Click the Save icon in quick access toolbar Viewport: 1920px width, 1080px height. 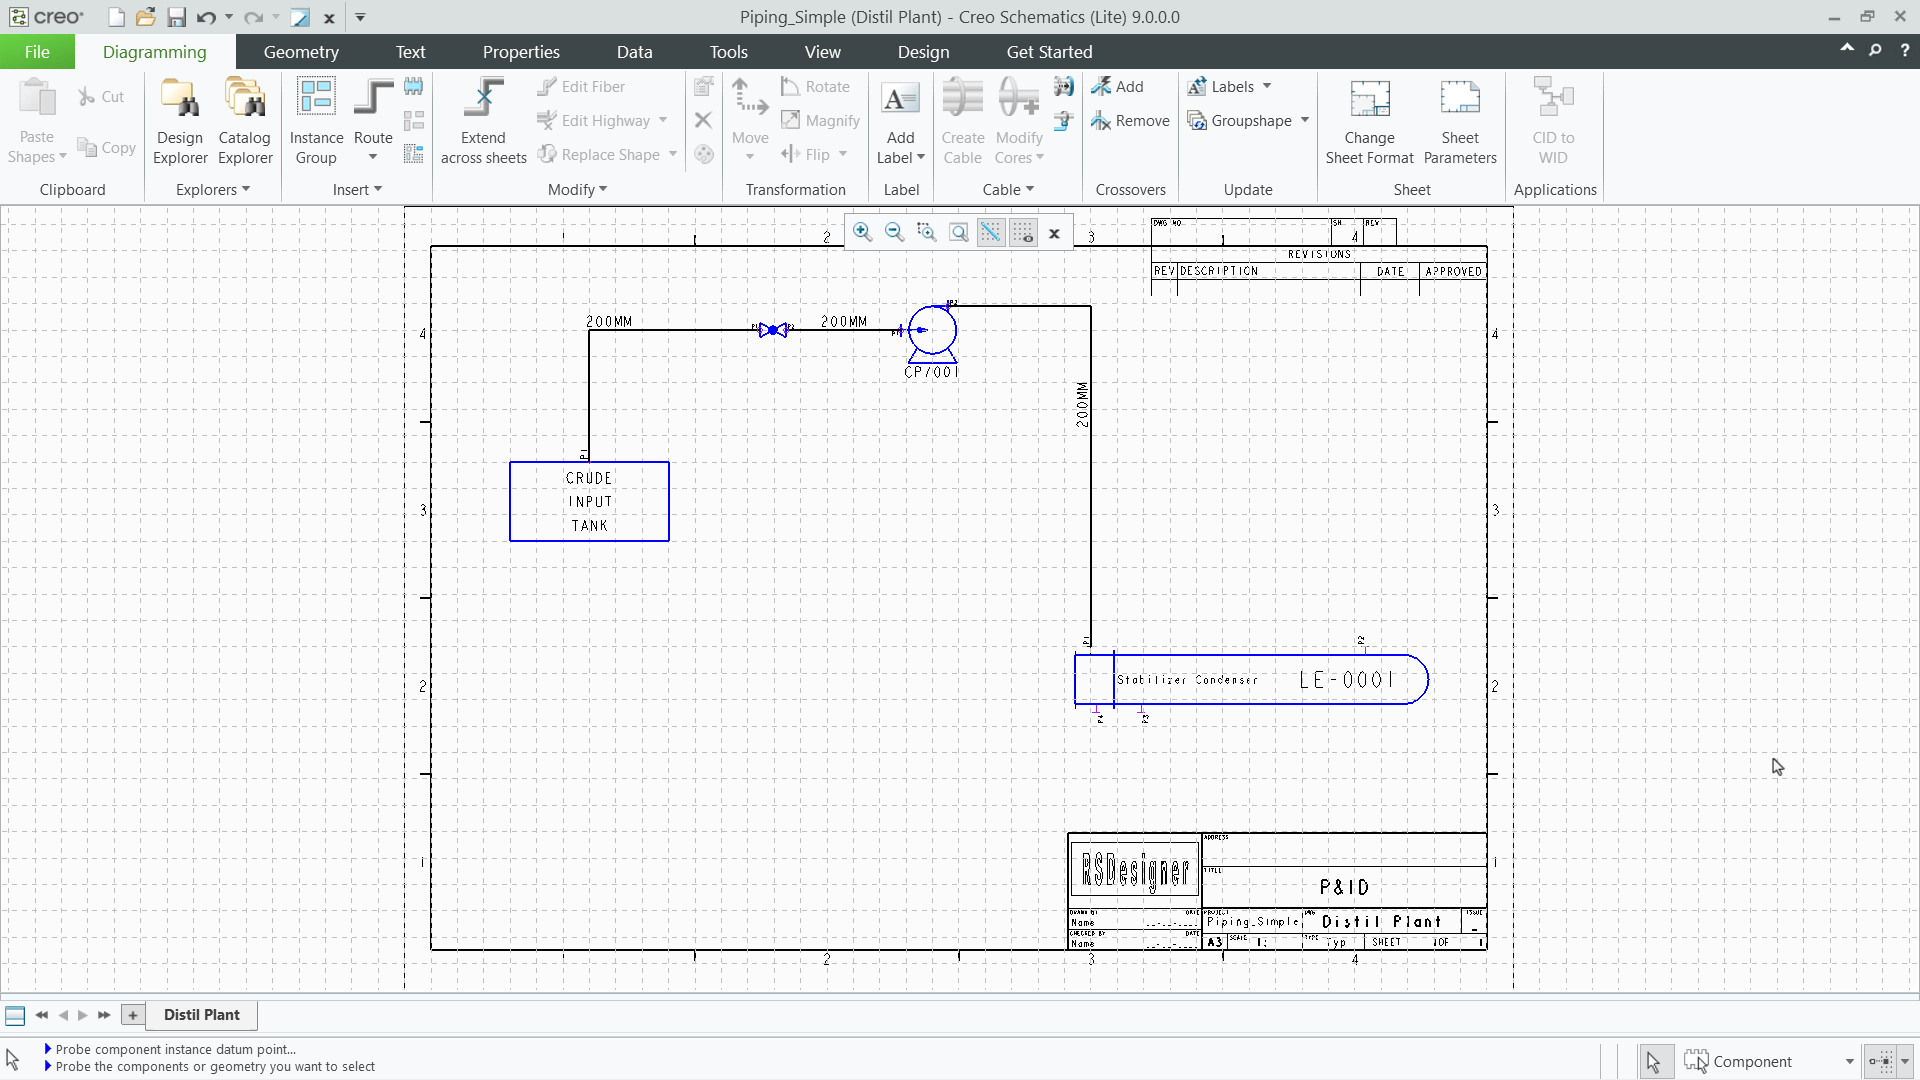coord(176,17)
